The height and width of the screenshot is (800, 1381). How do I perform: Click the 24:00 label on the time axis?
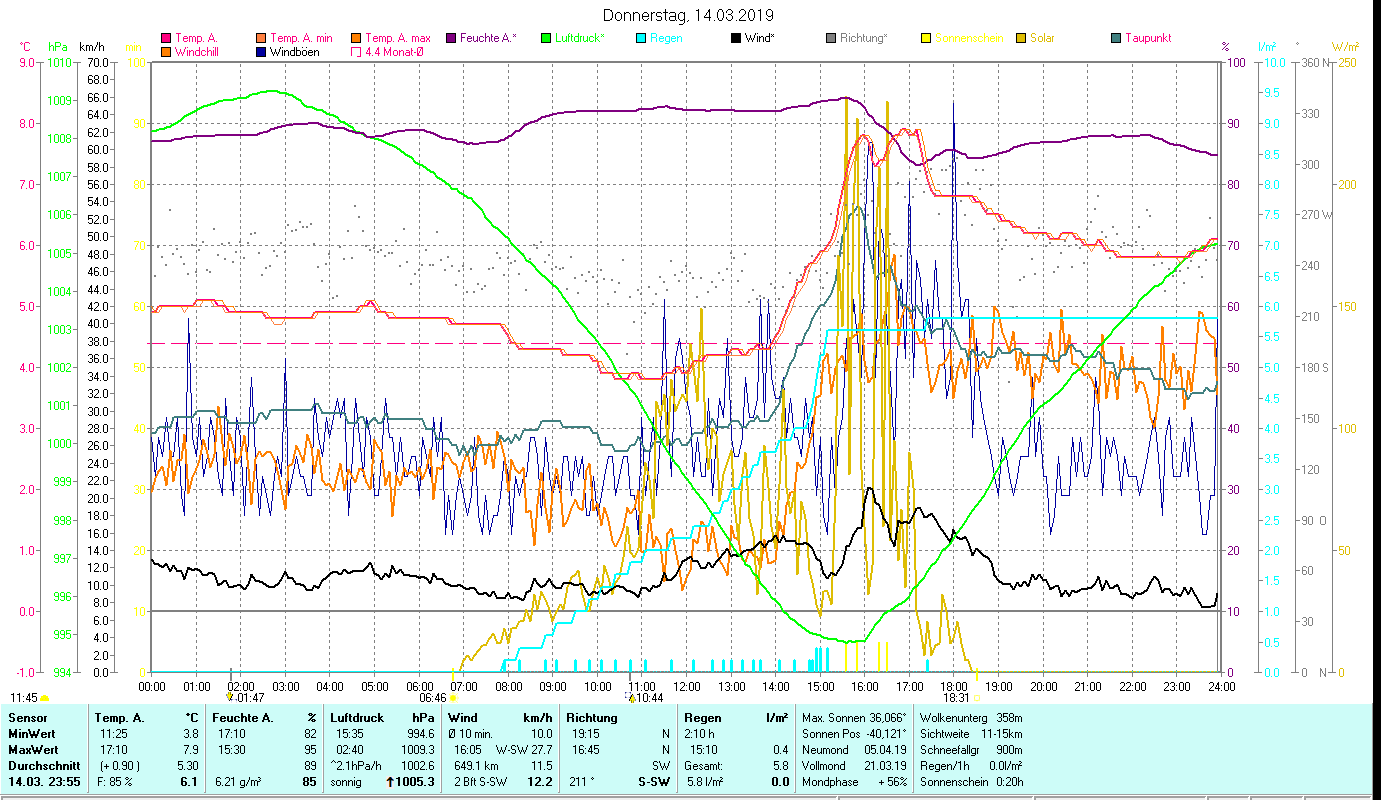pos(1222,686)
